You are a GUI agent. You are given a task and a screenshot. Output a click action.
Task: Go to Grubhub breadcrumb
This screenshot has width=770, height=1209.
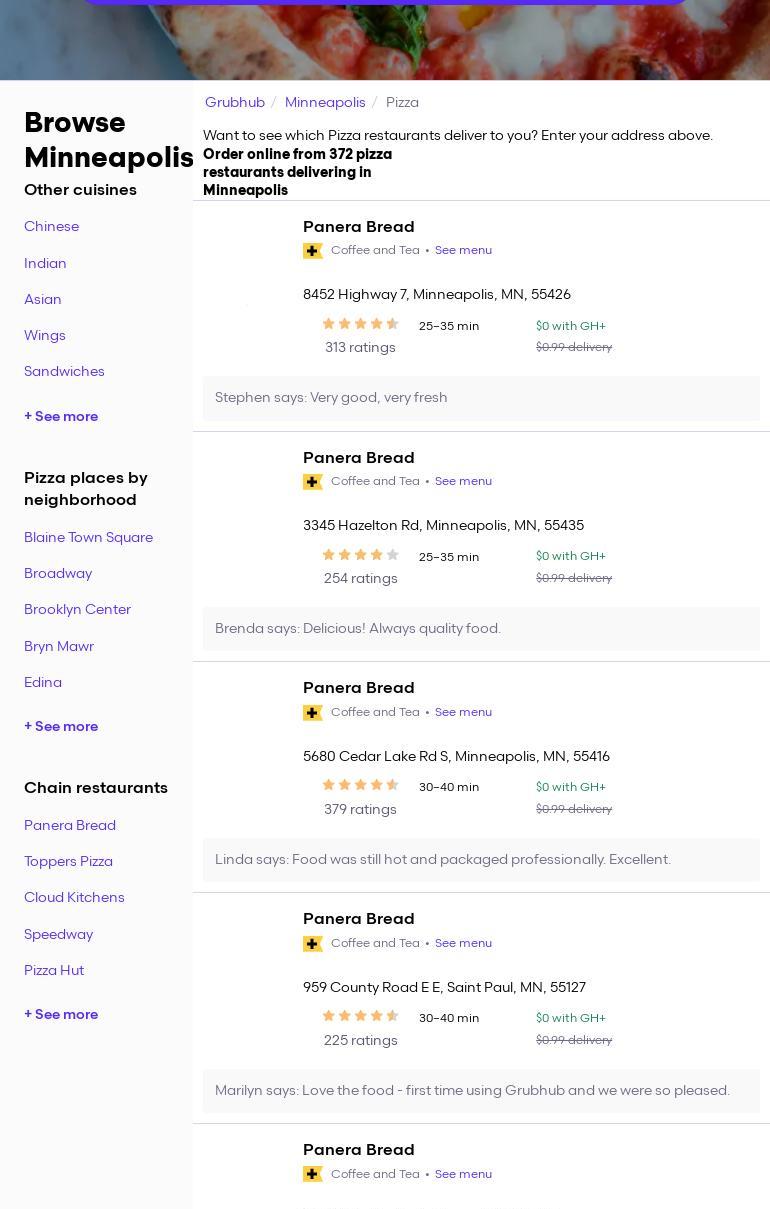click(x=235, y=102)
